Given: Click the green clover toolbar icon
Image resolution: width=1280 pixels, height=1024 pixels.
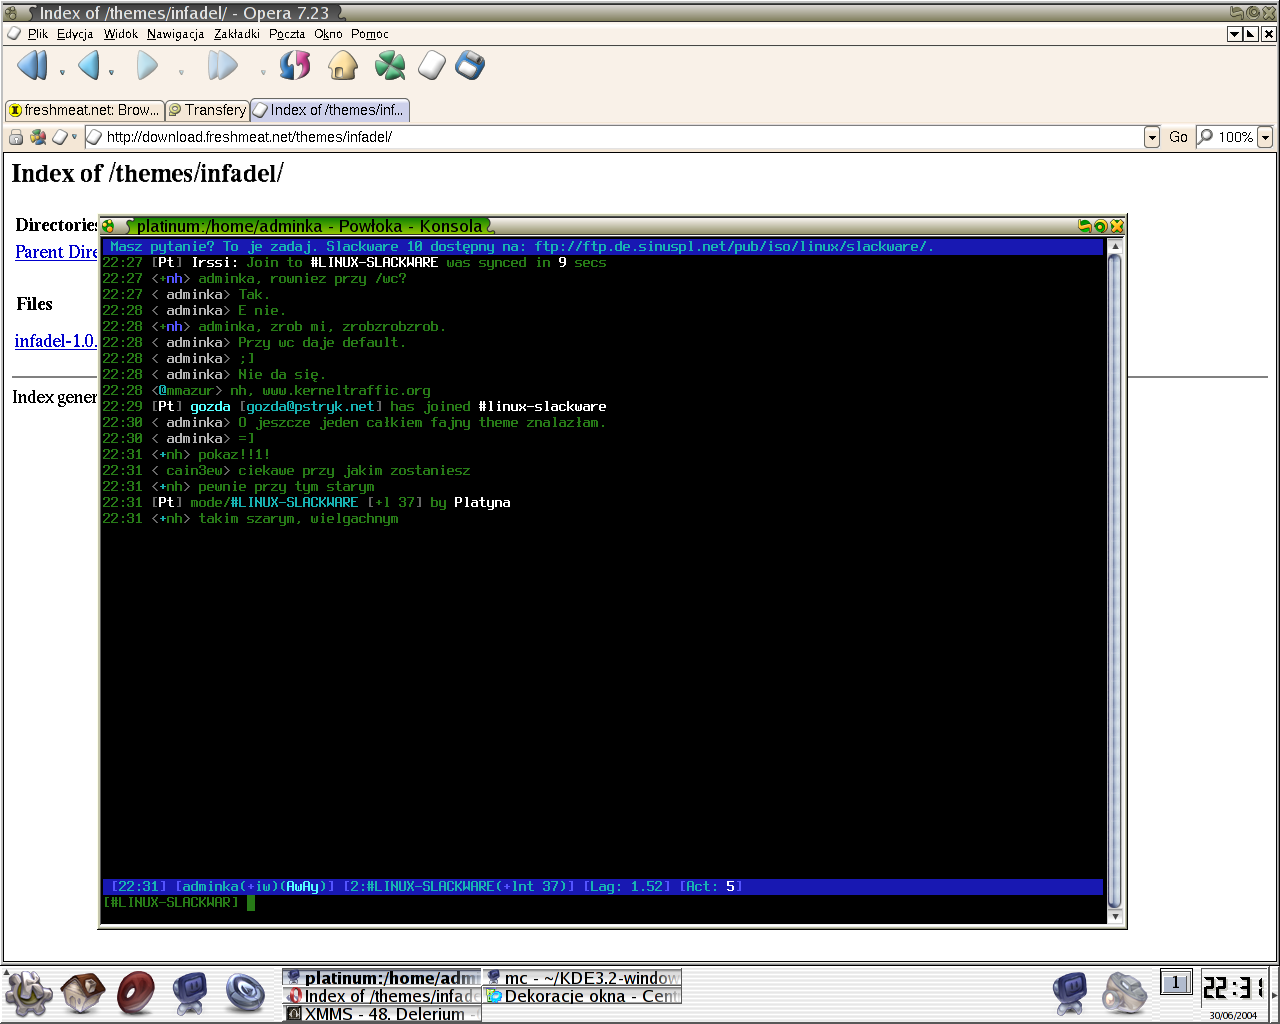Looking at the screenshot, I should click(x=390, y=66).
